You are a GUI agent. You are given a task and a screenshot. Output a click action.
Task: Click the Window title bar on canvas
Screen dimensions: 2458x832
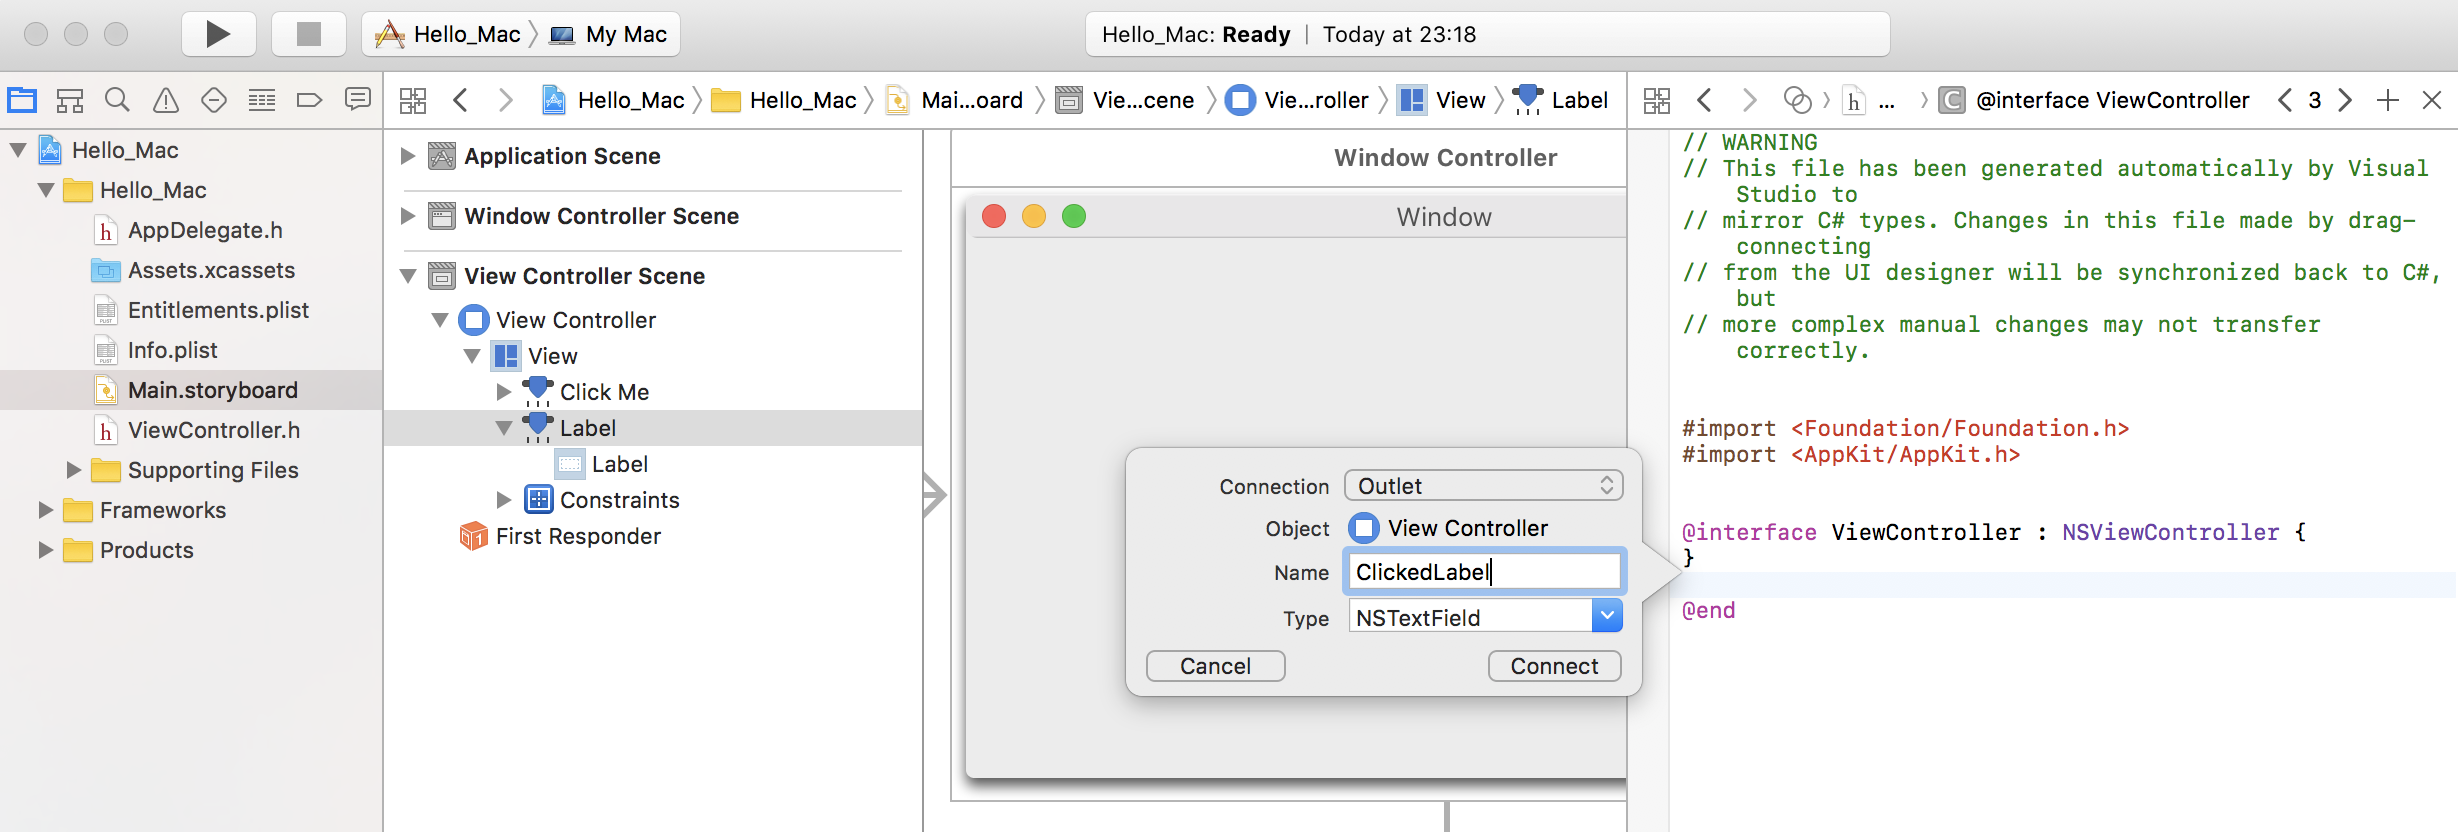(x=1296, y=217)
